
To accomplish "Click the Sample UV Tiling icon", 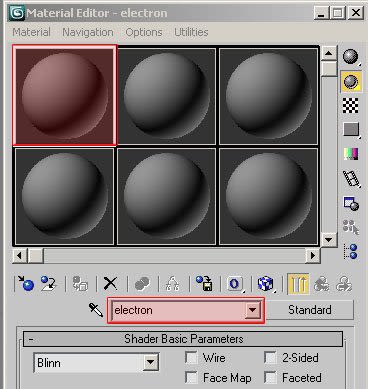I will tap(351, 129).
